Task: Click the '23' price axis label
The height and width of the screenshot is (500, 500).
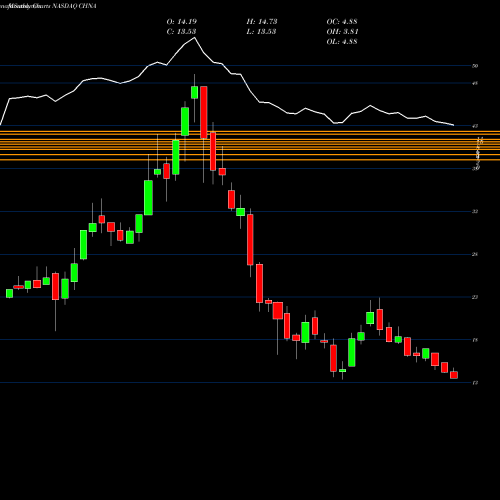Action: click(475, 297)
